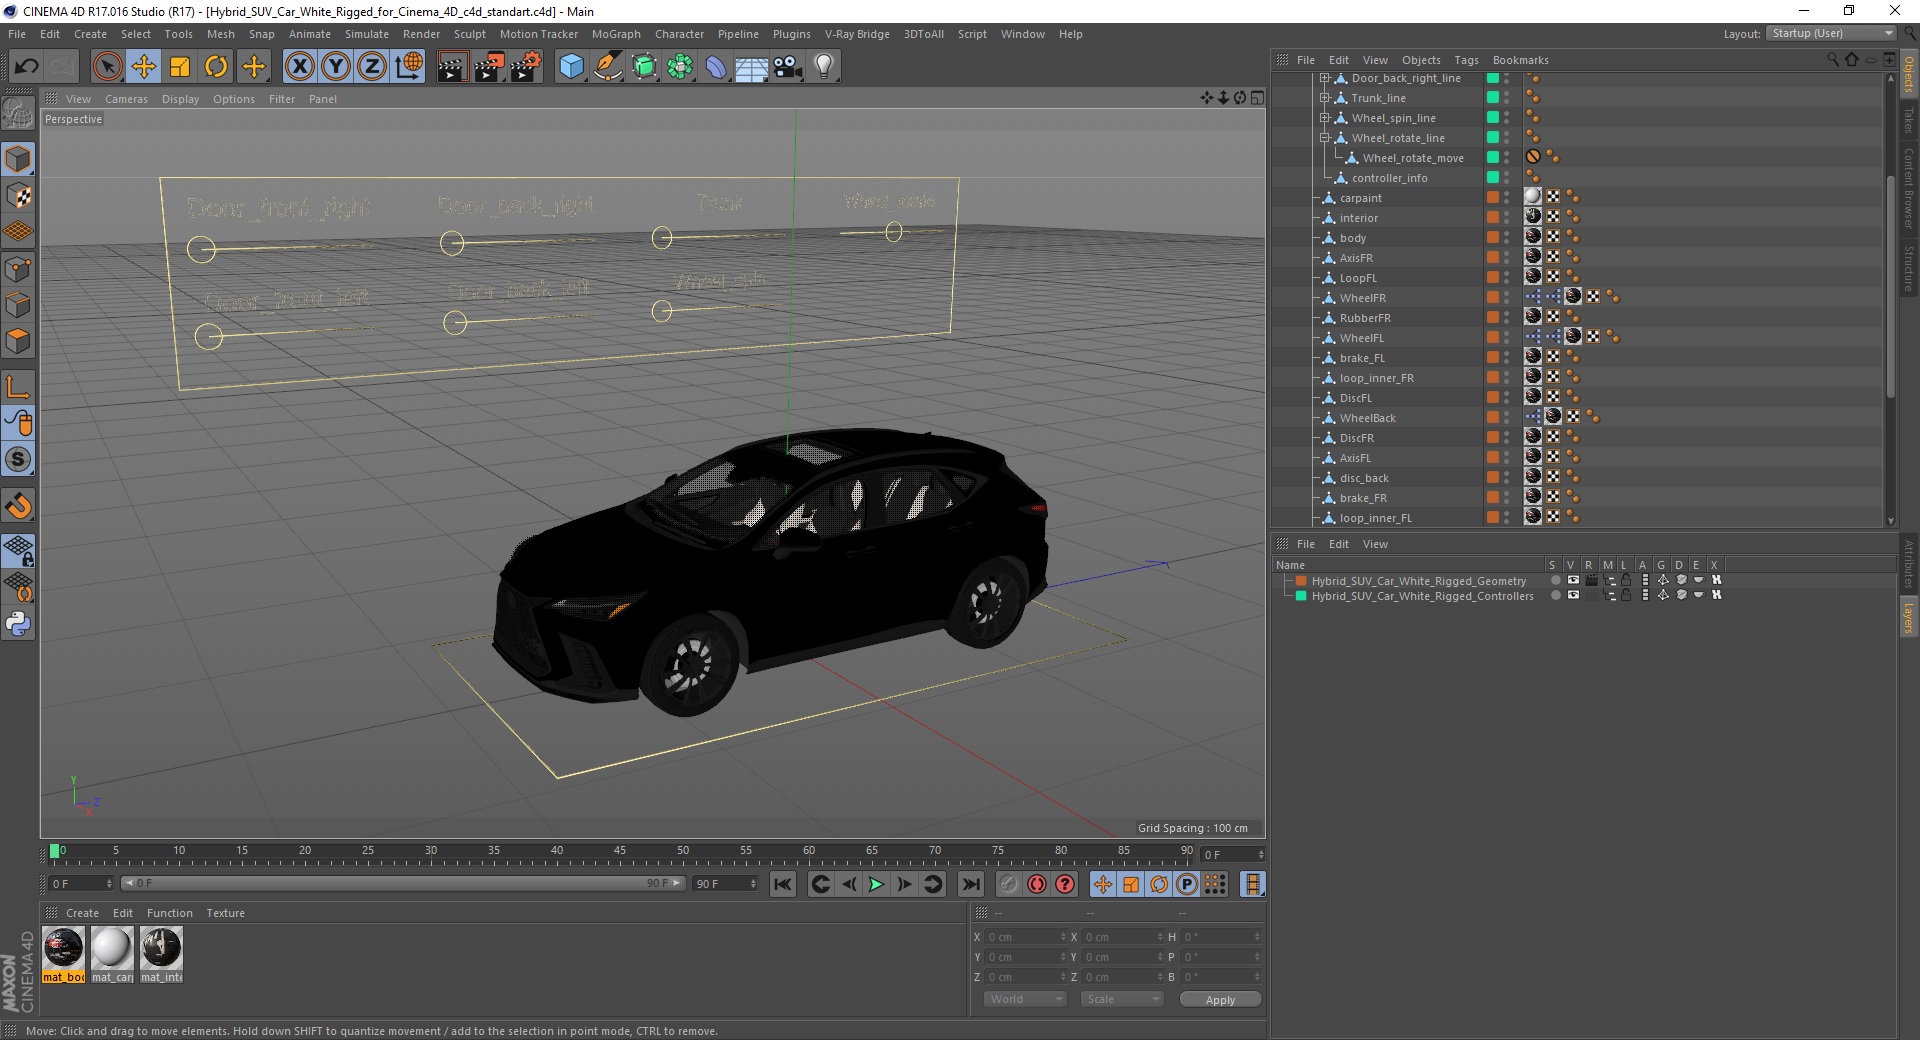This screenshot has width=1920, height=1040.
Task: Collapse Wheel_rotate_line object tree
Action: tap(1324, 138)
